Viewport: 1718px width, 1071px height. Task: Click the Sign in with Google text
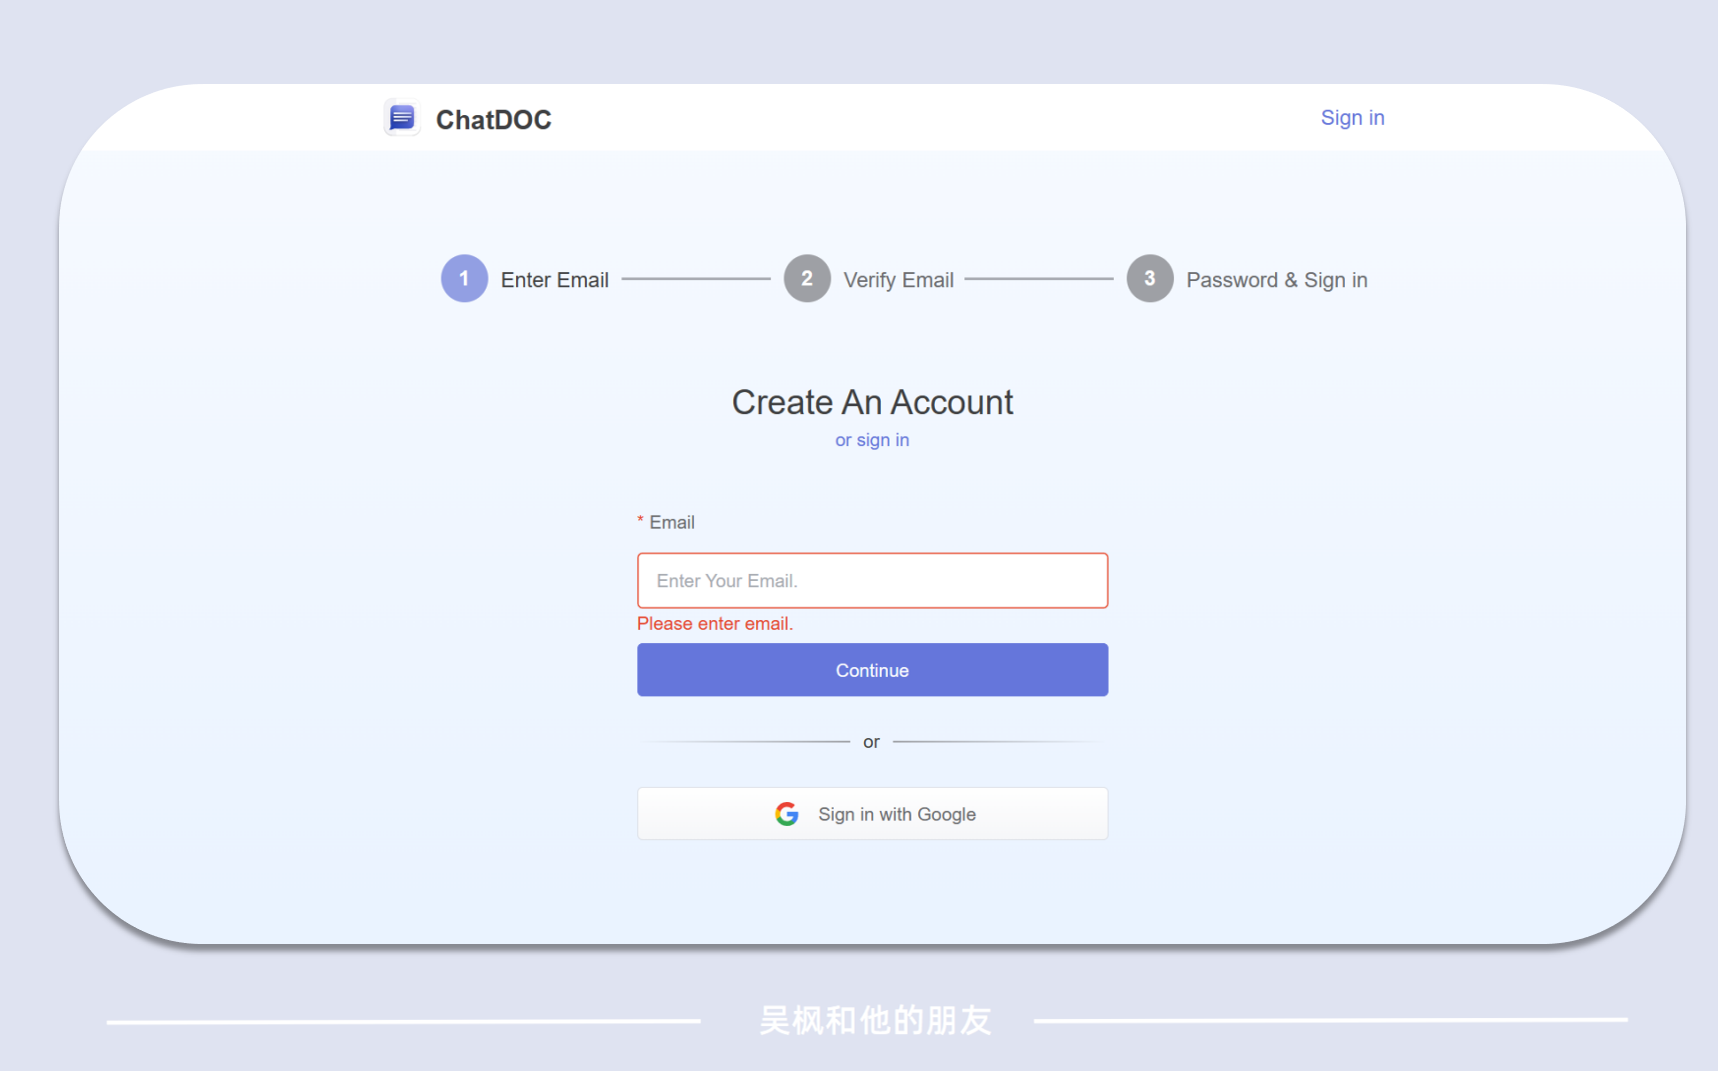click(896, 814)
